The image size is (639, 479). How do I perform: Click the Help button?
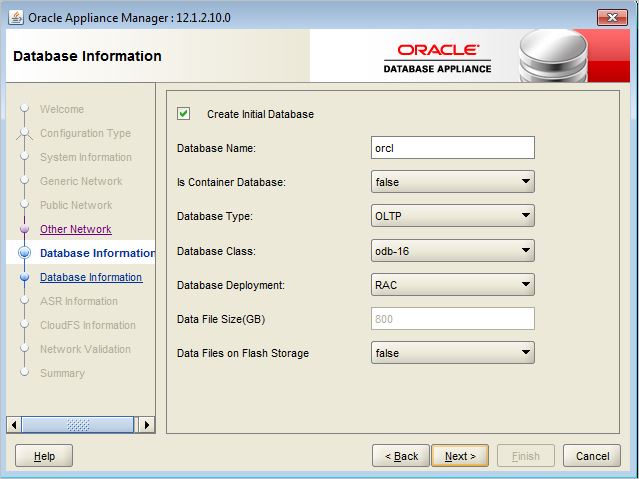pos(44,456)
